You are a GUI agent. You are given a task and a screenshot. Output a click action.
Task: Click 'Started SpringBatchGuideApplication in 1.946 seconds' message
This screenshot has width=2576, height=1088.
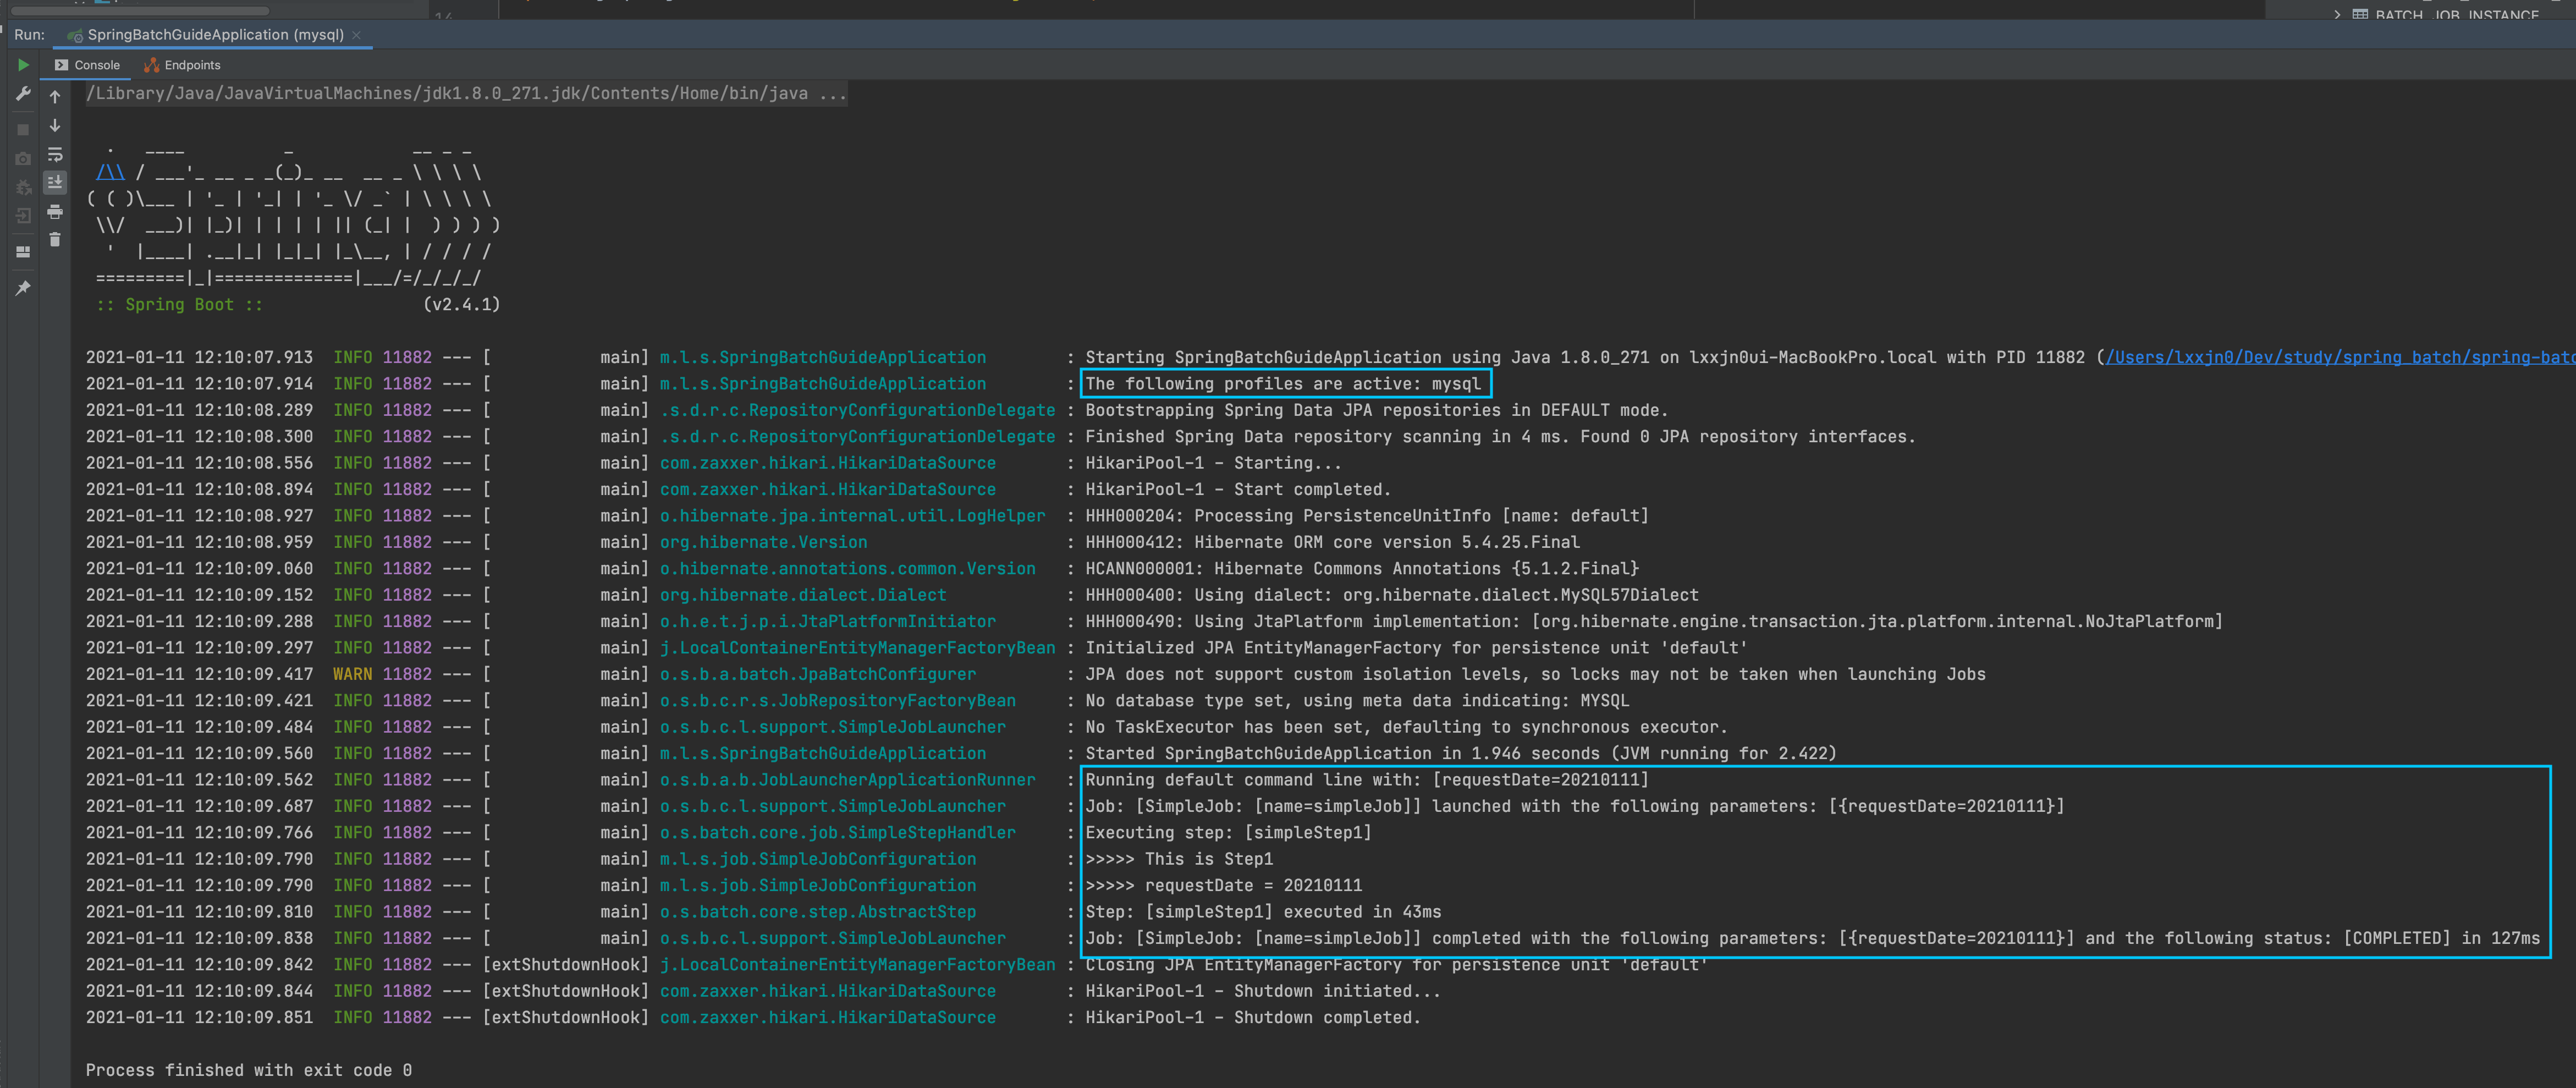coord(1461,754)
